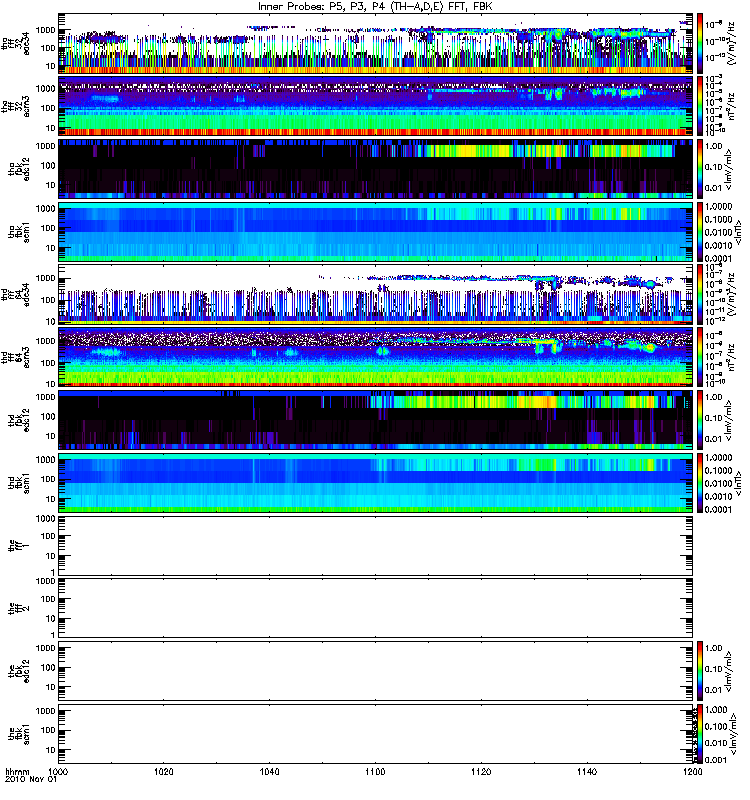The width and height of the screenshot is (750, 800).
Task: Click the empty the fff 2 panel
Action: (376, 608)
